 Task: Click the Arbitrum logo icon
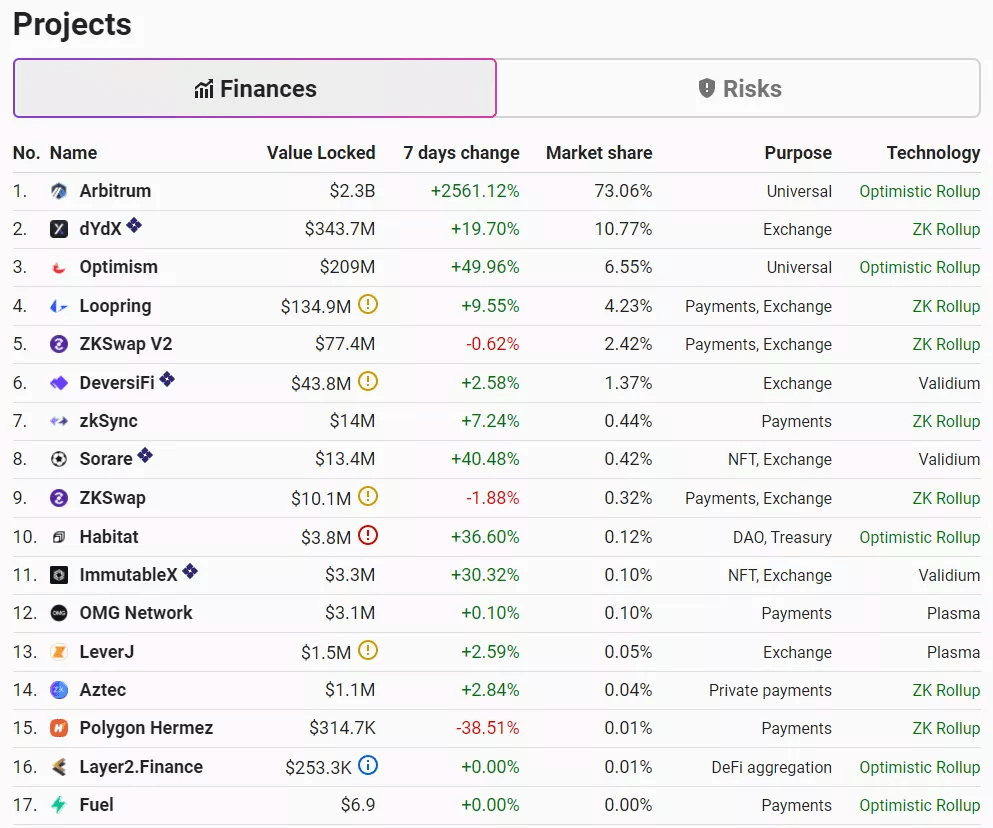(x=59, y=191)
